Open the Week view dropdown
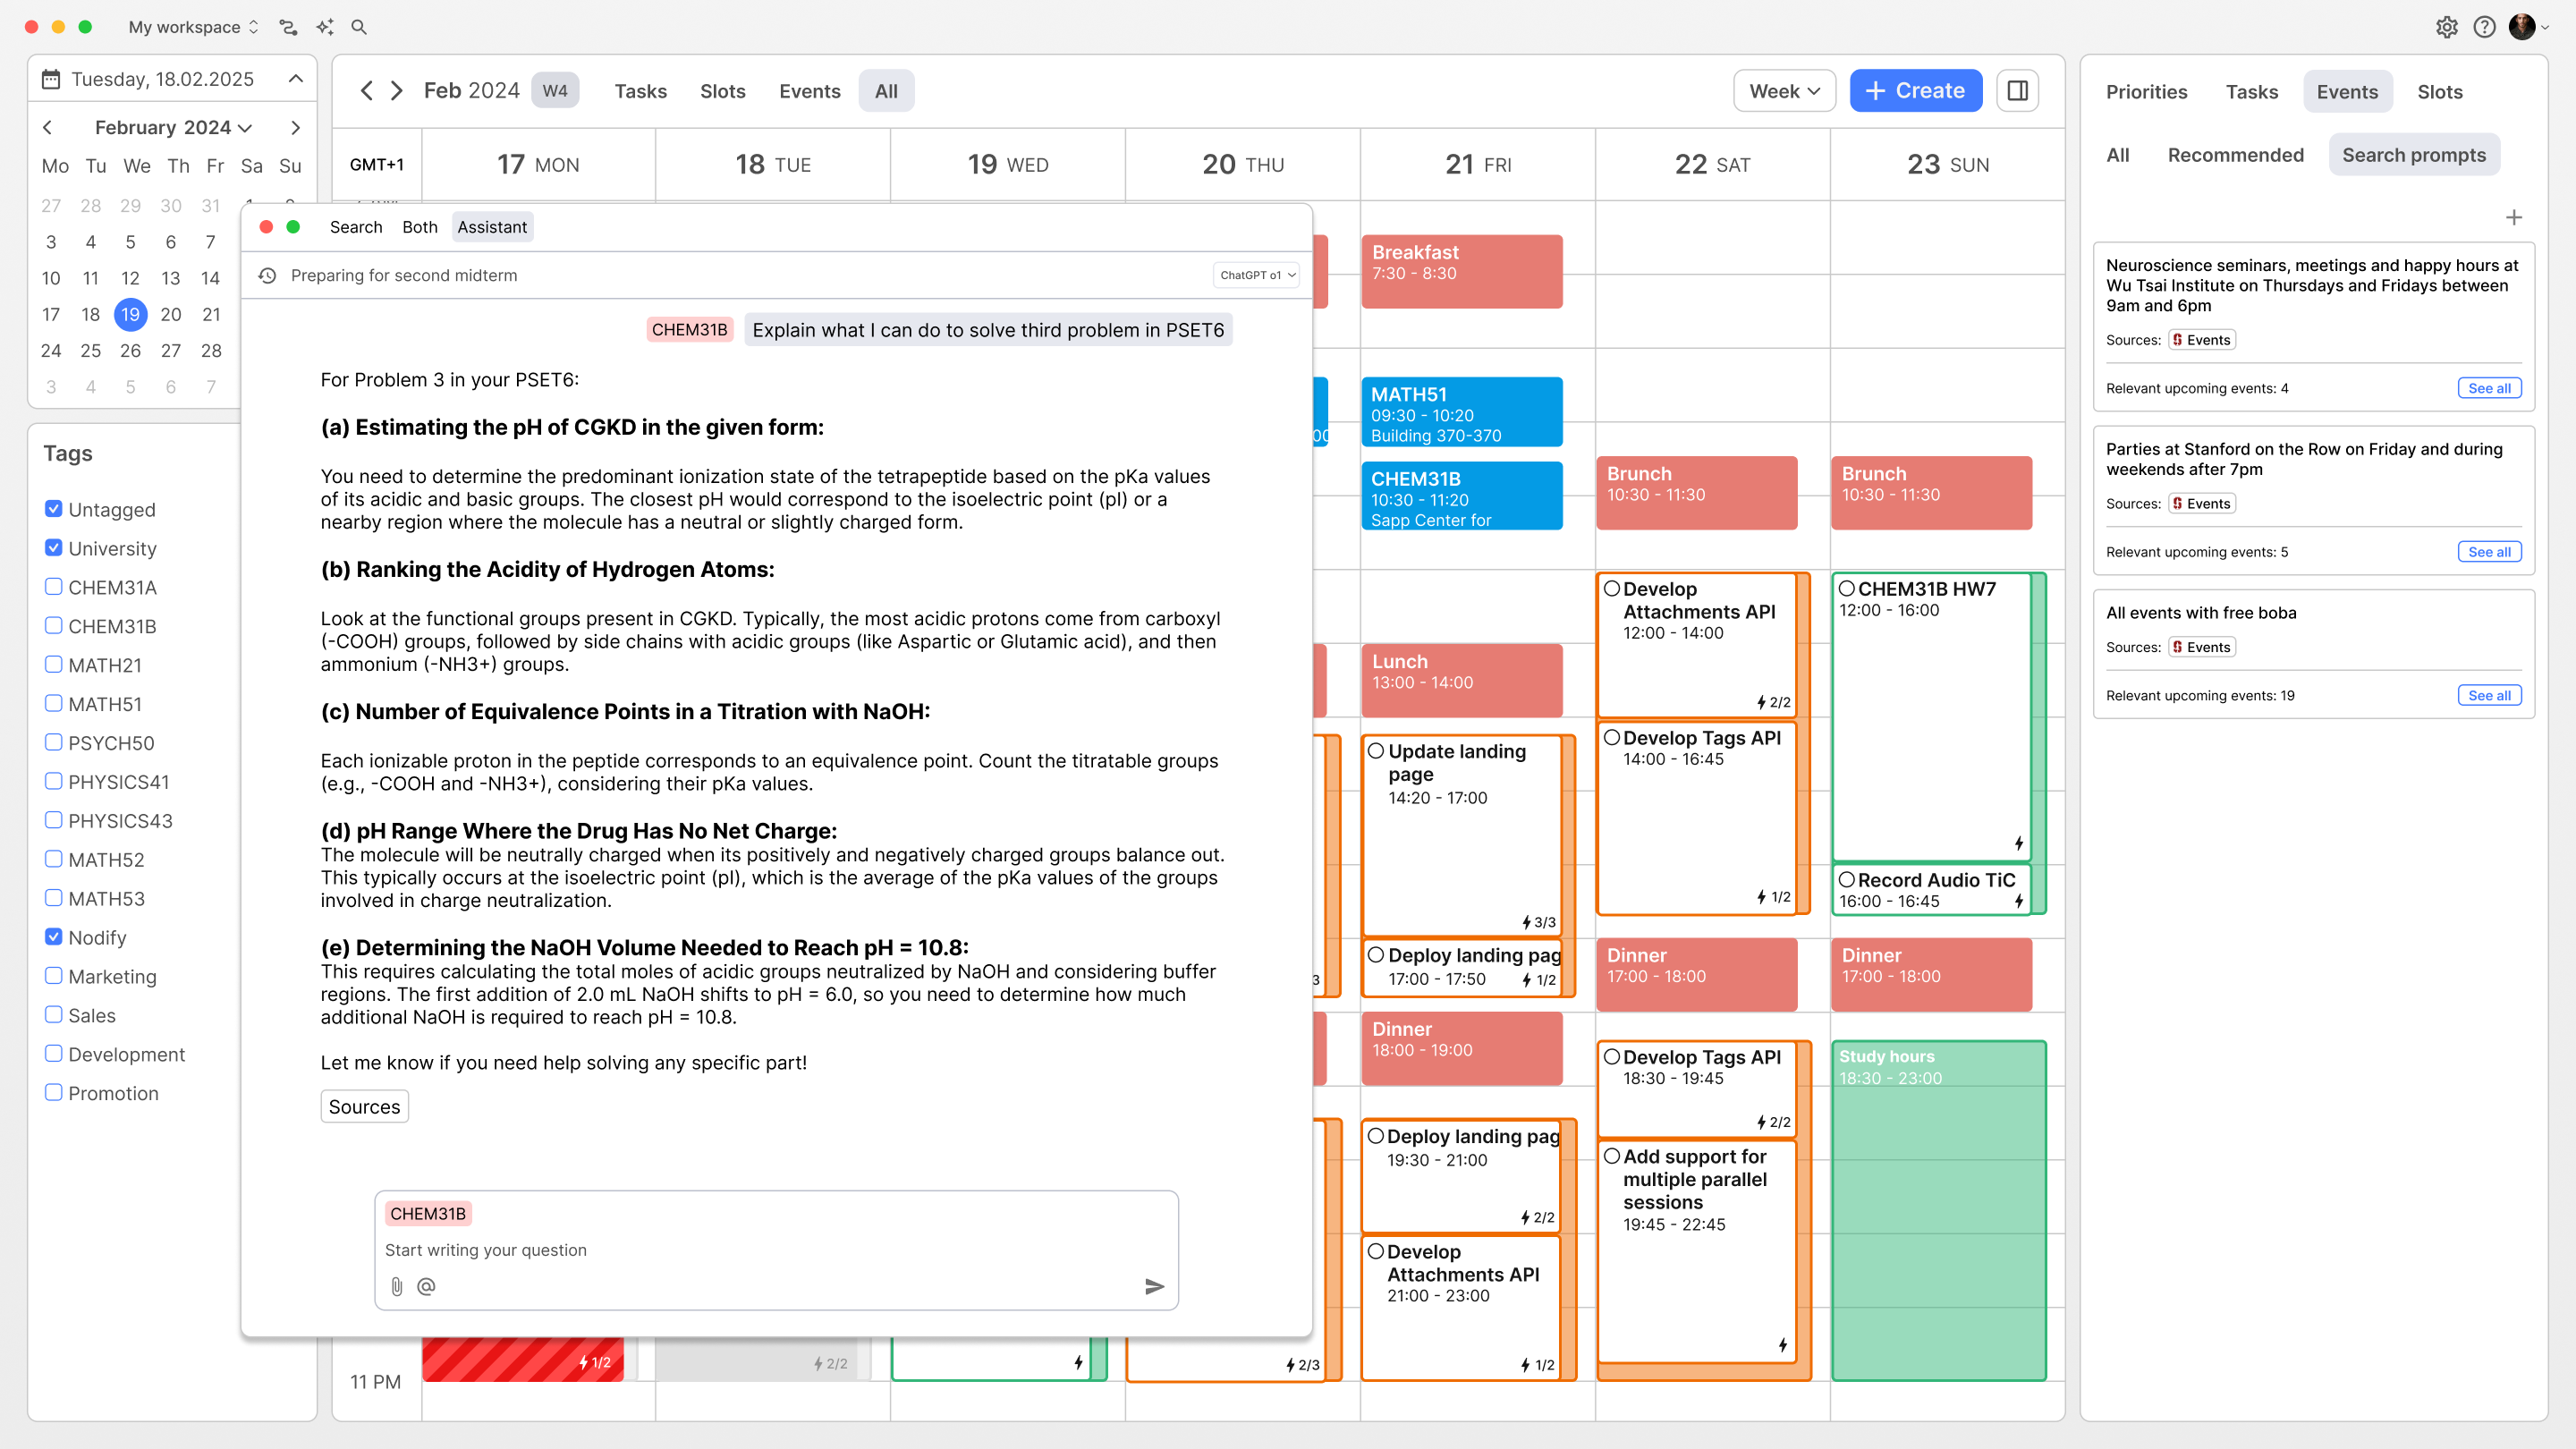This screenshot has height=1449, width=2576. click(x=1783, y=91)
